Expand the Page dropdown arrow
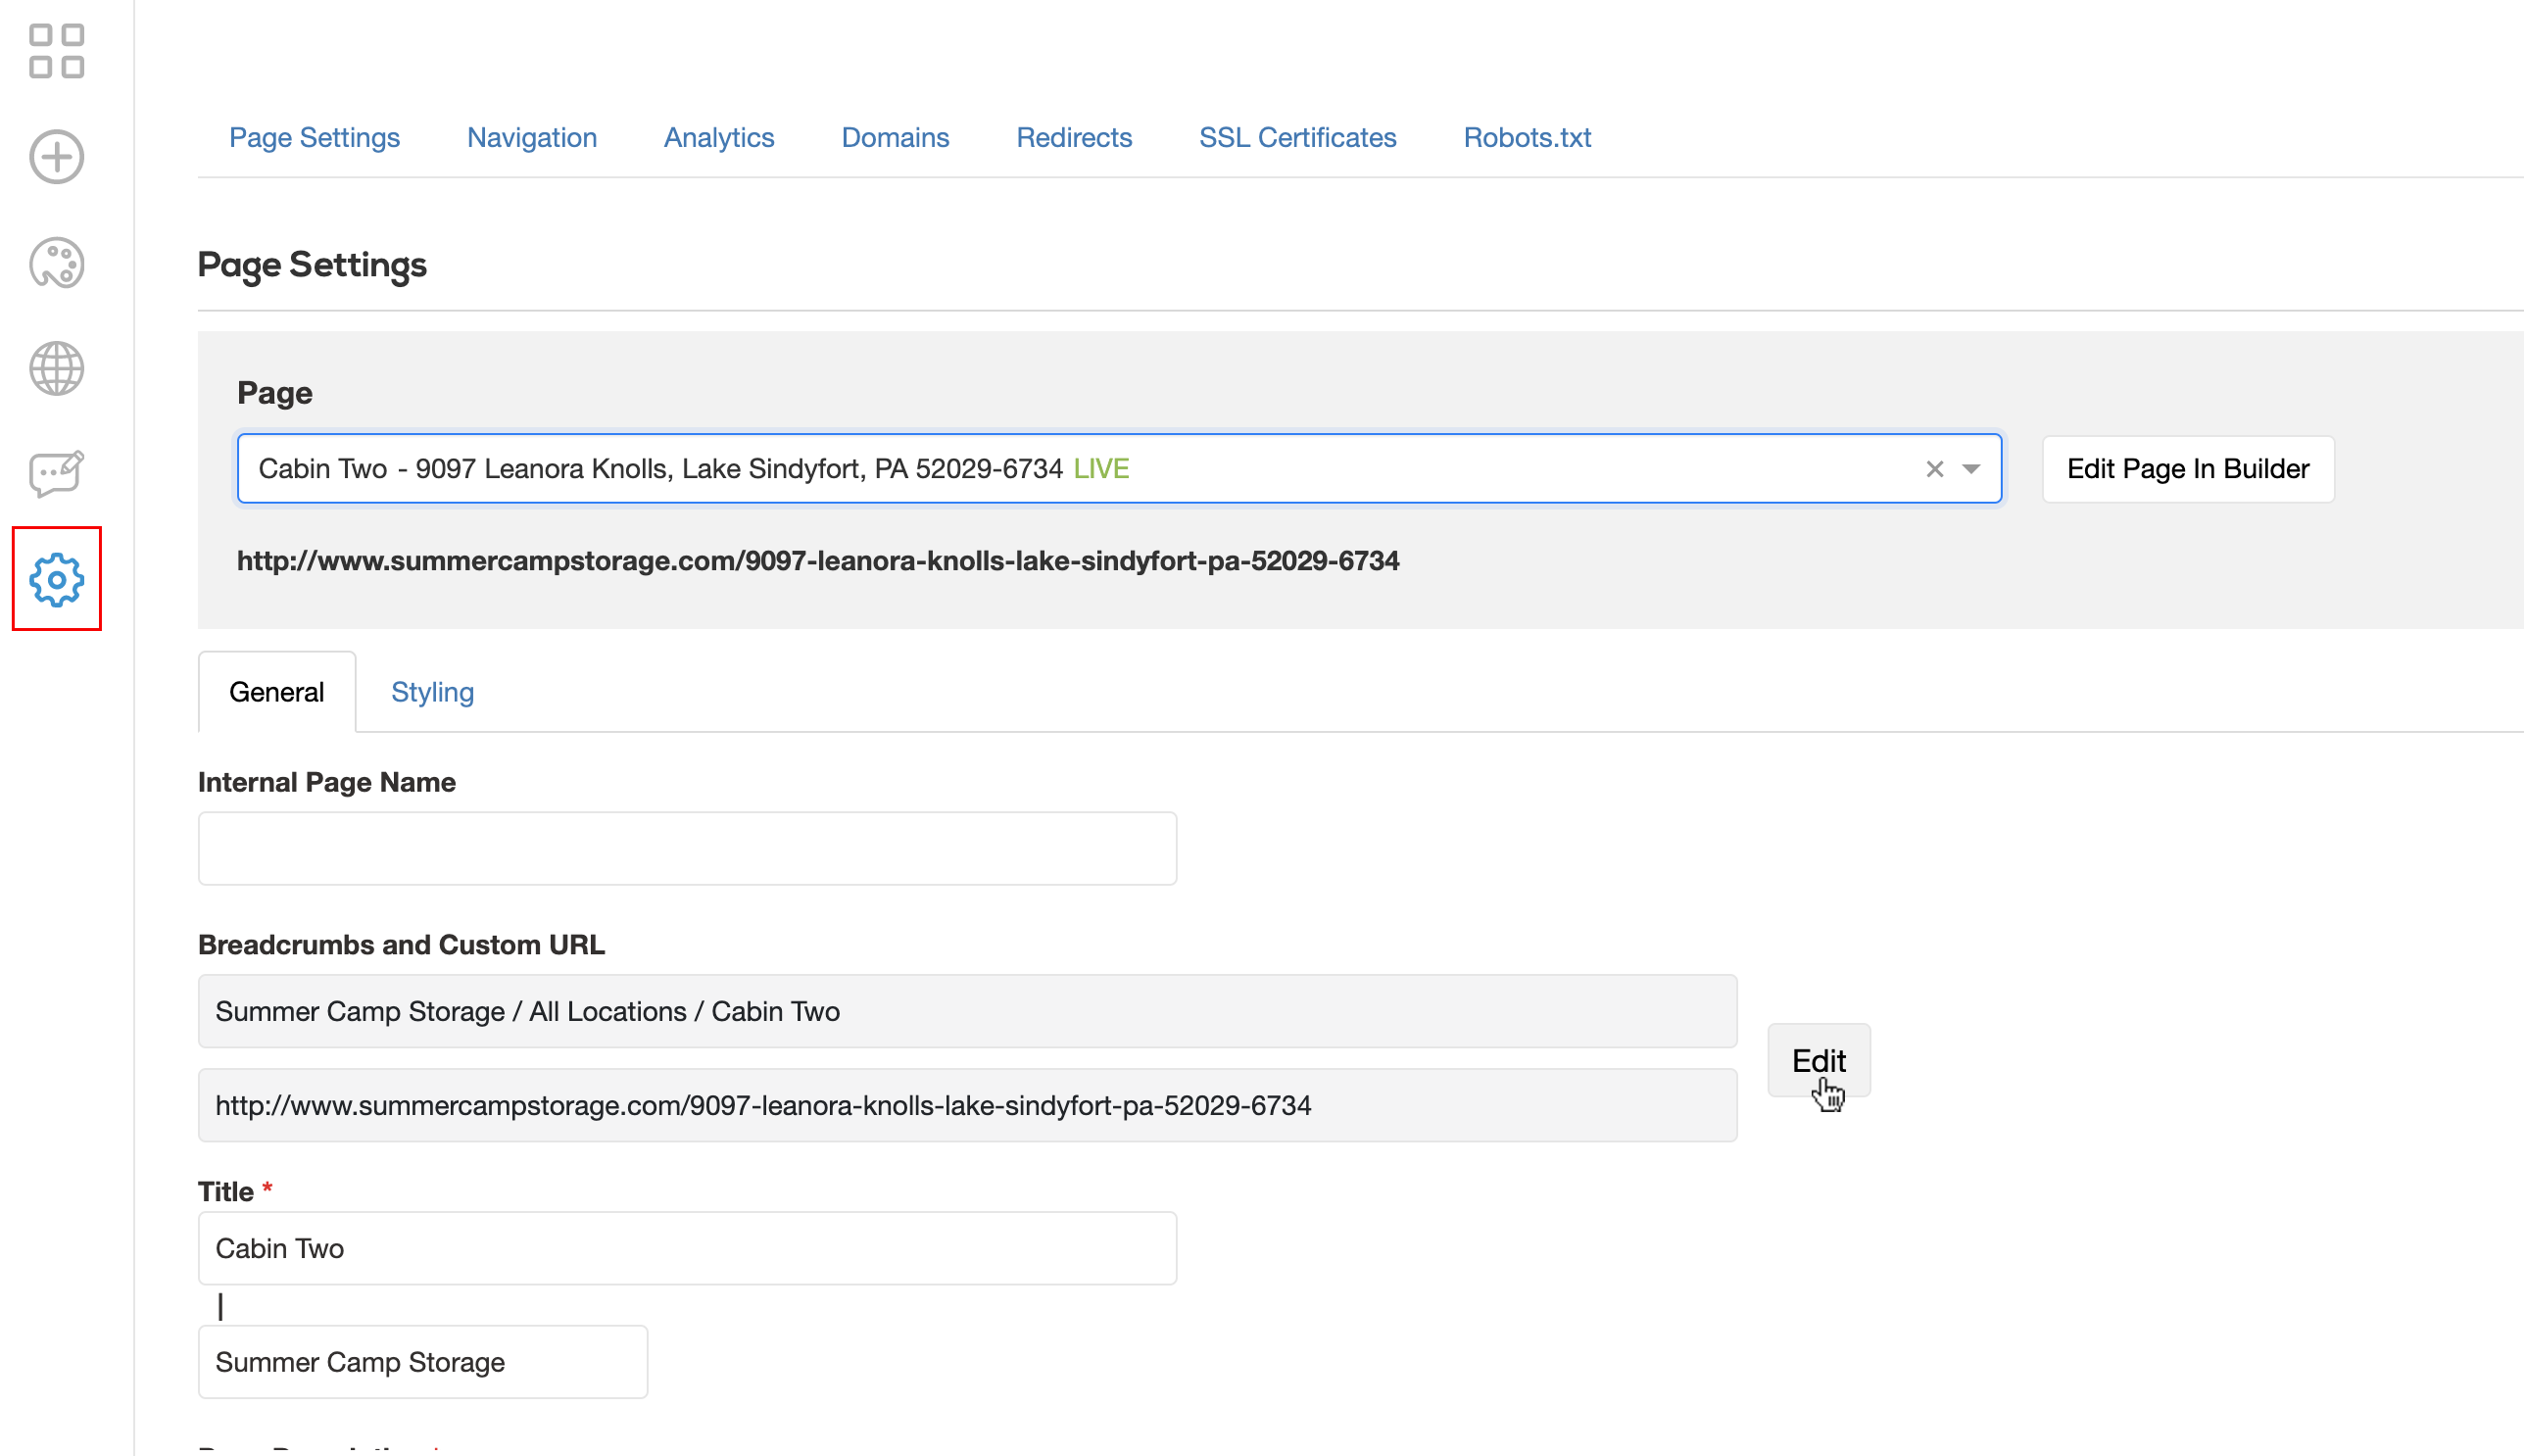This screenshot has height=1456, width=2524. coord(1970,469)
